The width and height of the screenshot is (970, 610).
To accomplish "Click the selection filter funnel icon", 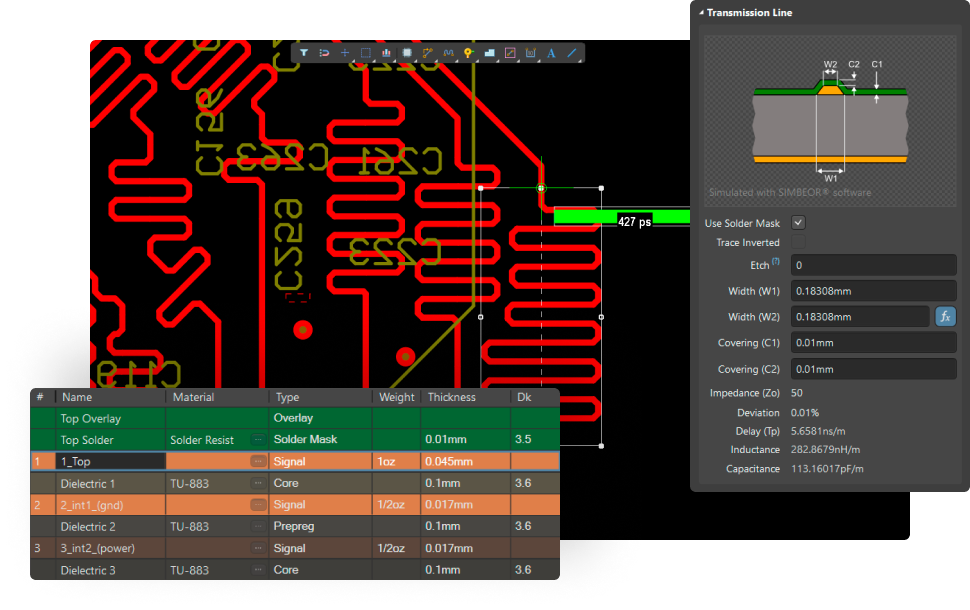I will click(x=304, y=53).
